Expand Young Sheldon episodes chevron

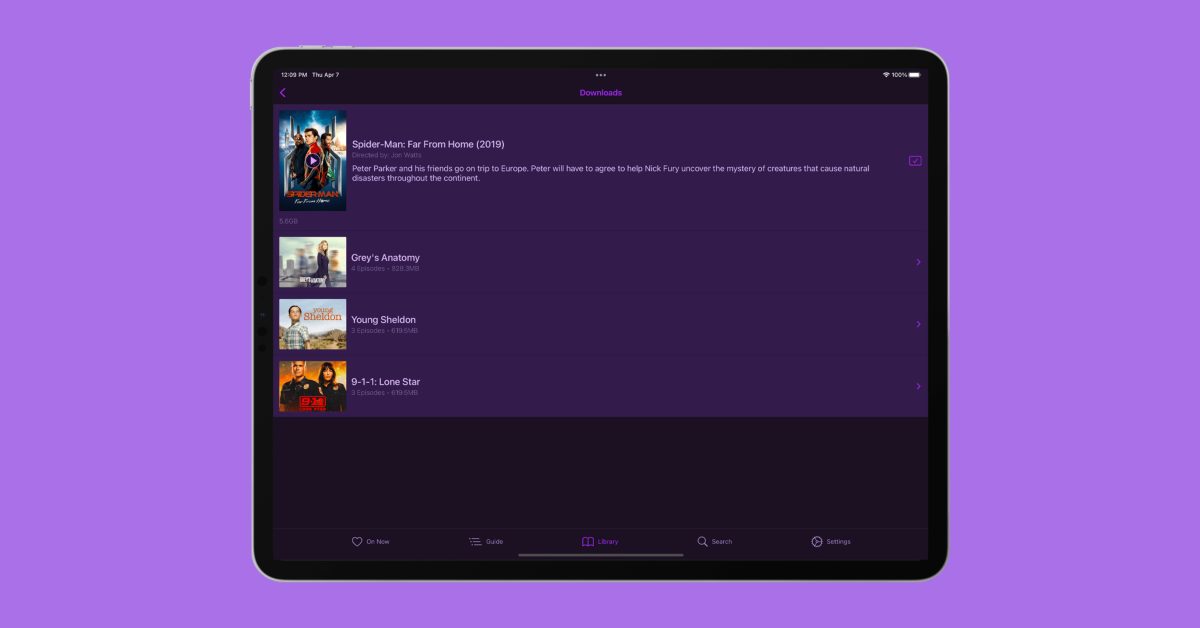918,324
